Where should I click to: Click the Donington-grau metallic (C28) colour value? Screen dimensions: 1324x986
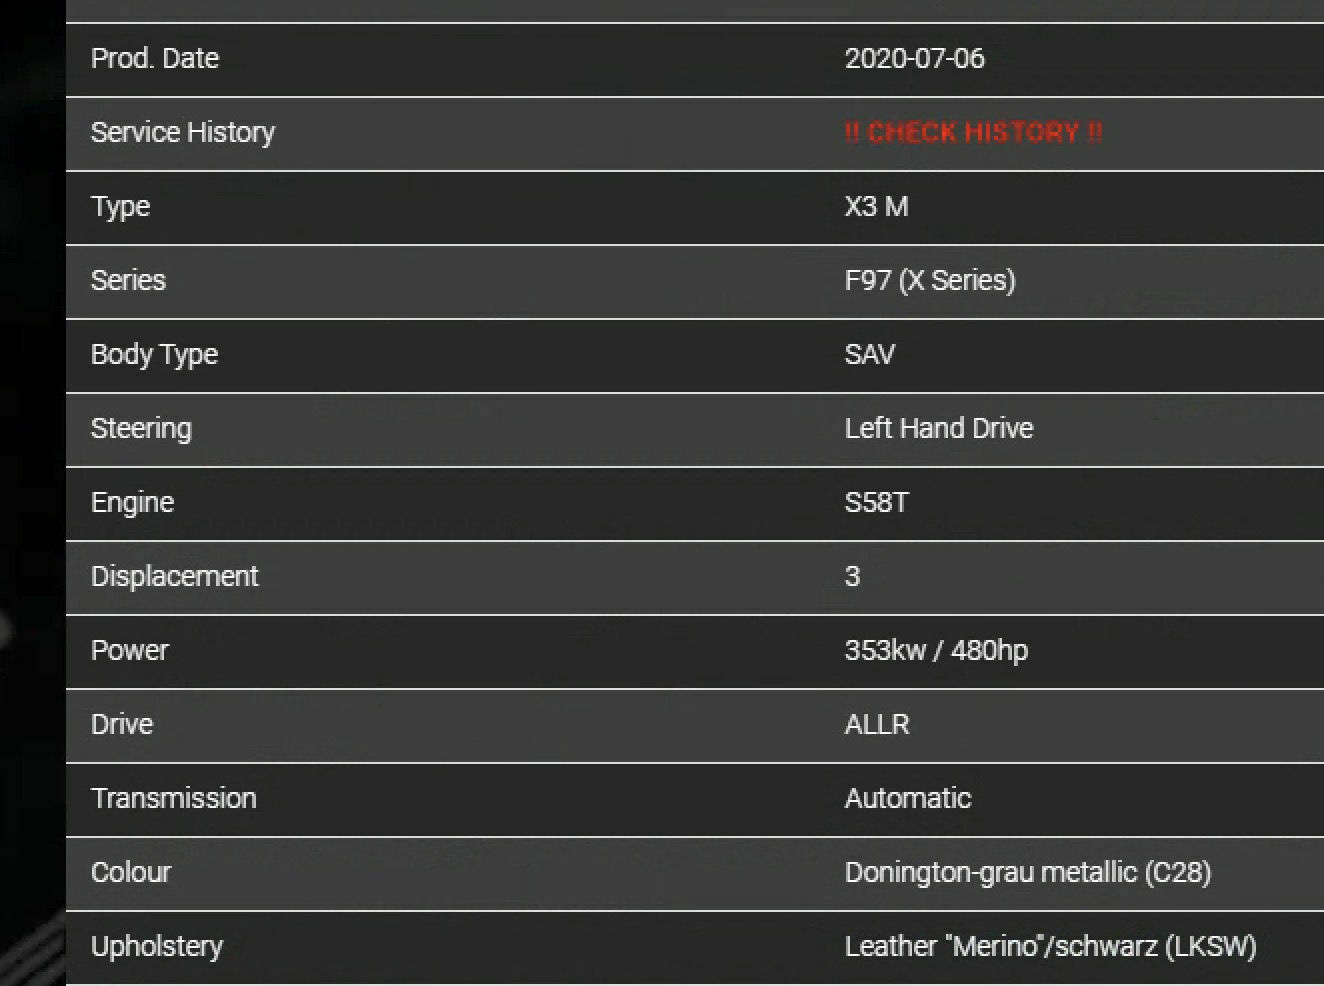point(1027,872)
